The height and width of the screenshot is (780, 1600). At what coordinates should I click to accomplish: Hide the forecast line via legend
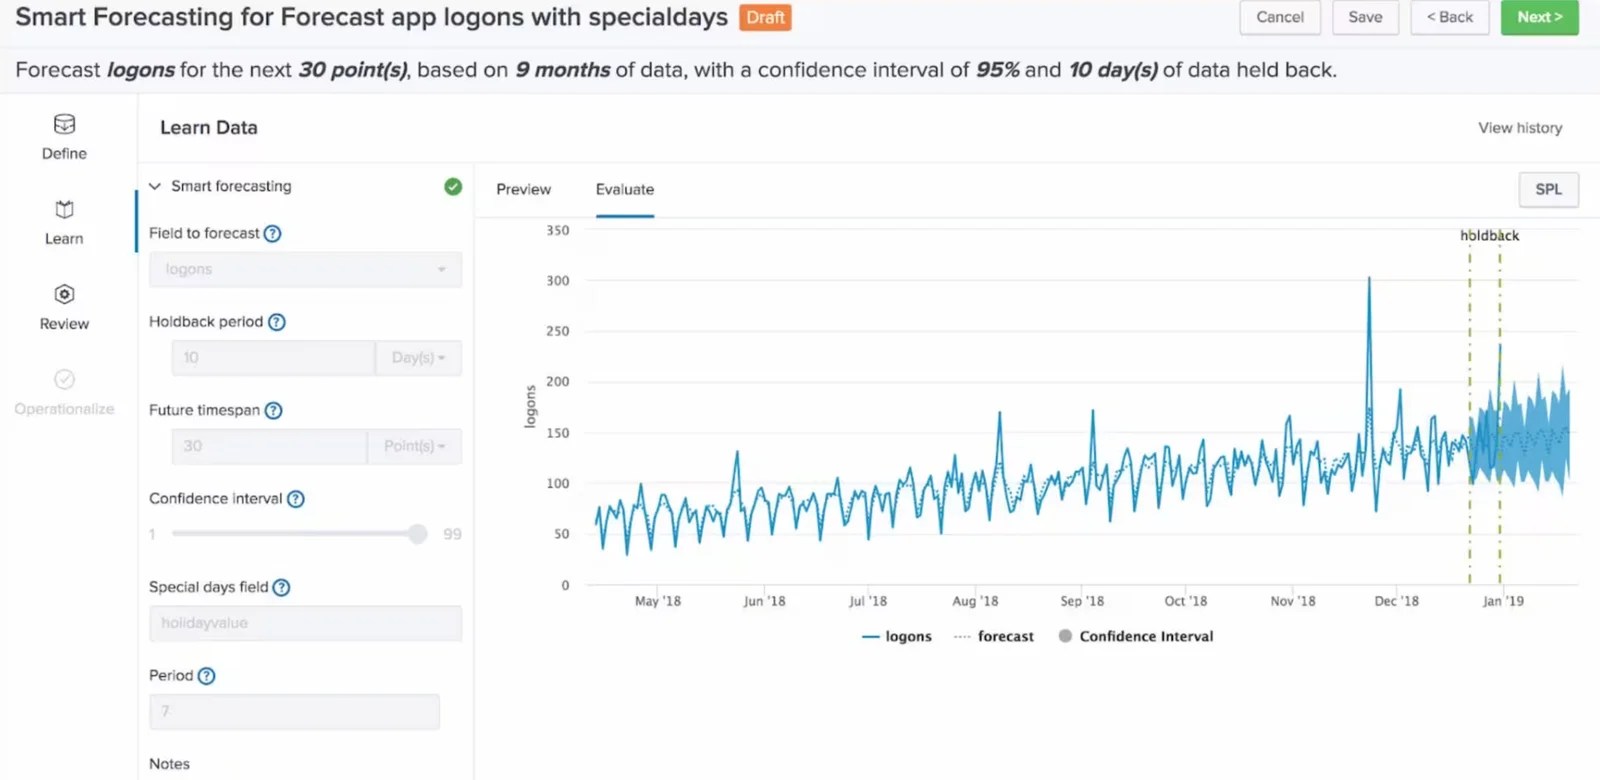coord(1004,636)
